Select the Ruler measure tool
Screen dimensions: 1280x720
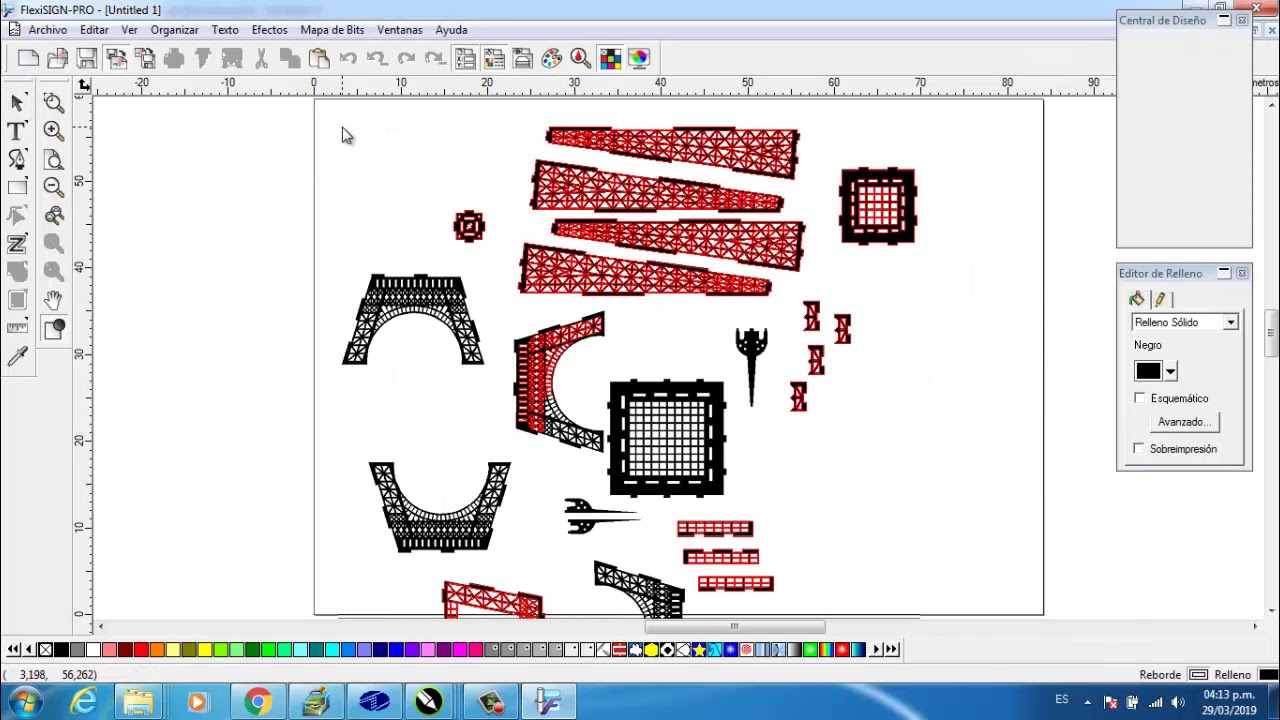click(x=17, y=327)
